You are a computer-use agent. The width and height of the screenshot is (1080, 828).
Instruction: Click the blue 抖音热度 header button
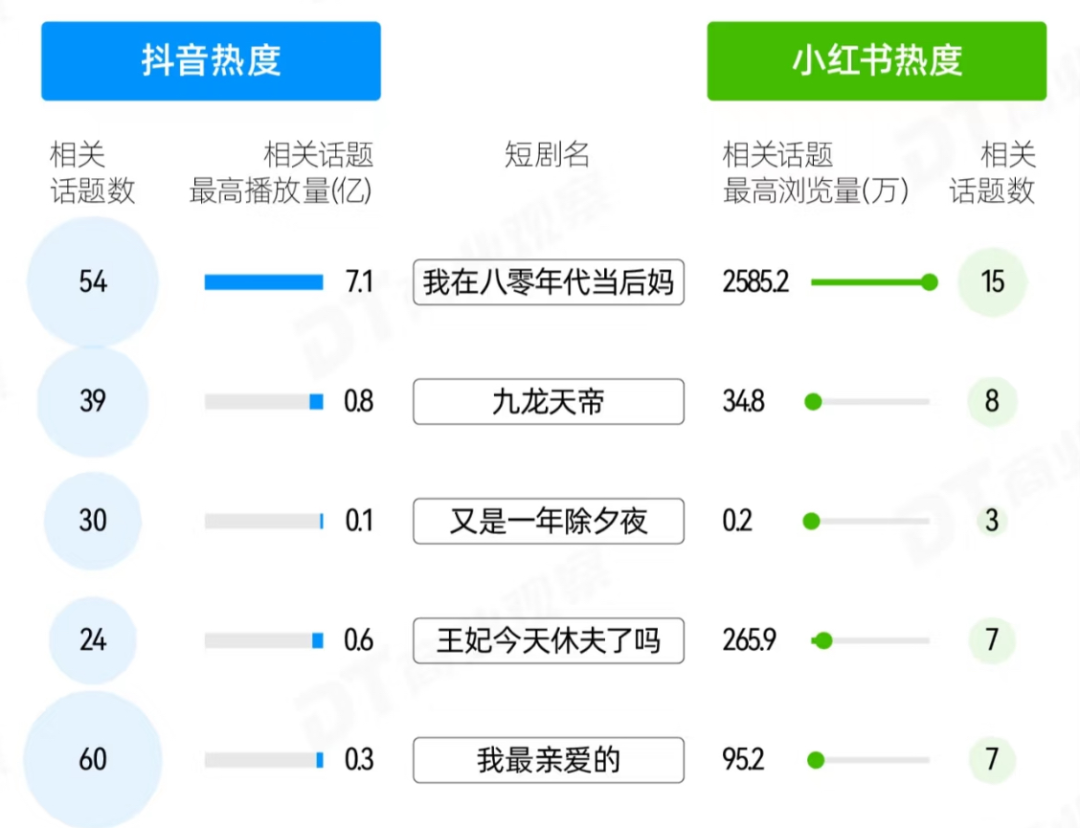coord(210,61)
